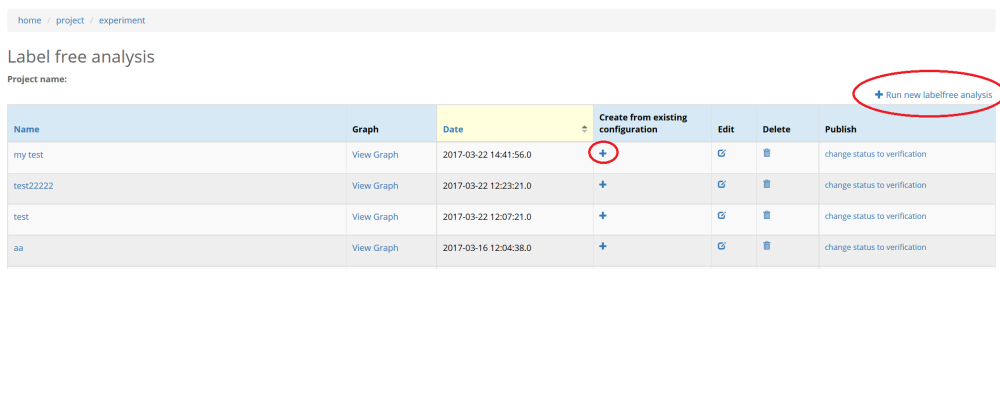View Graph for aa row
Screen dimensions: 1000x413
coord(375,248)
